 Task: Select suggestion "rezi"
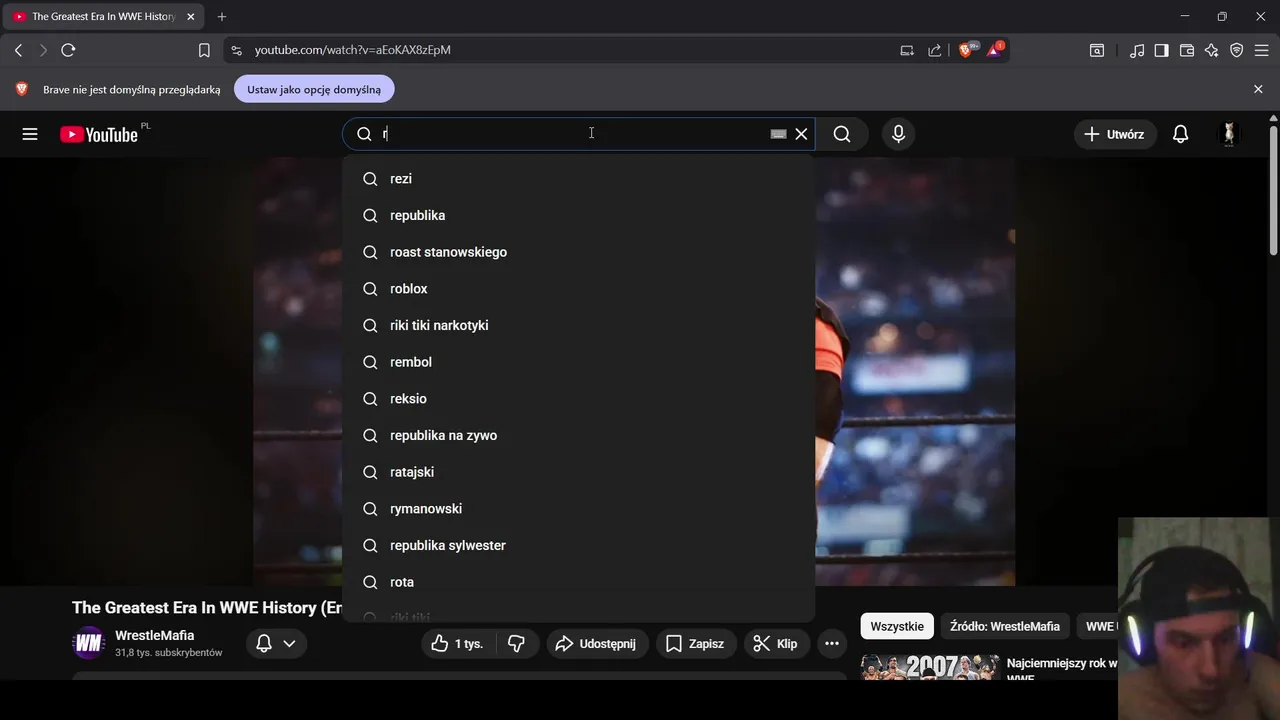pos(579,179)
